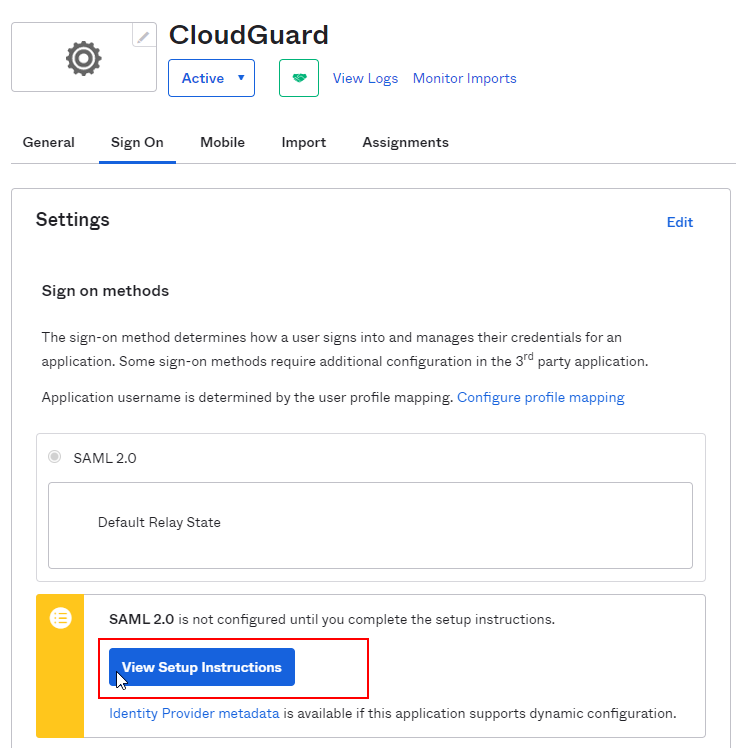This screenshot has width=736, height=748.
Task: Open the Mobile tab
Action: pyautogui.click(x=222, y=142)
